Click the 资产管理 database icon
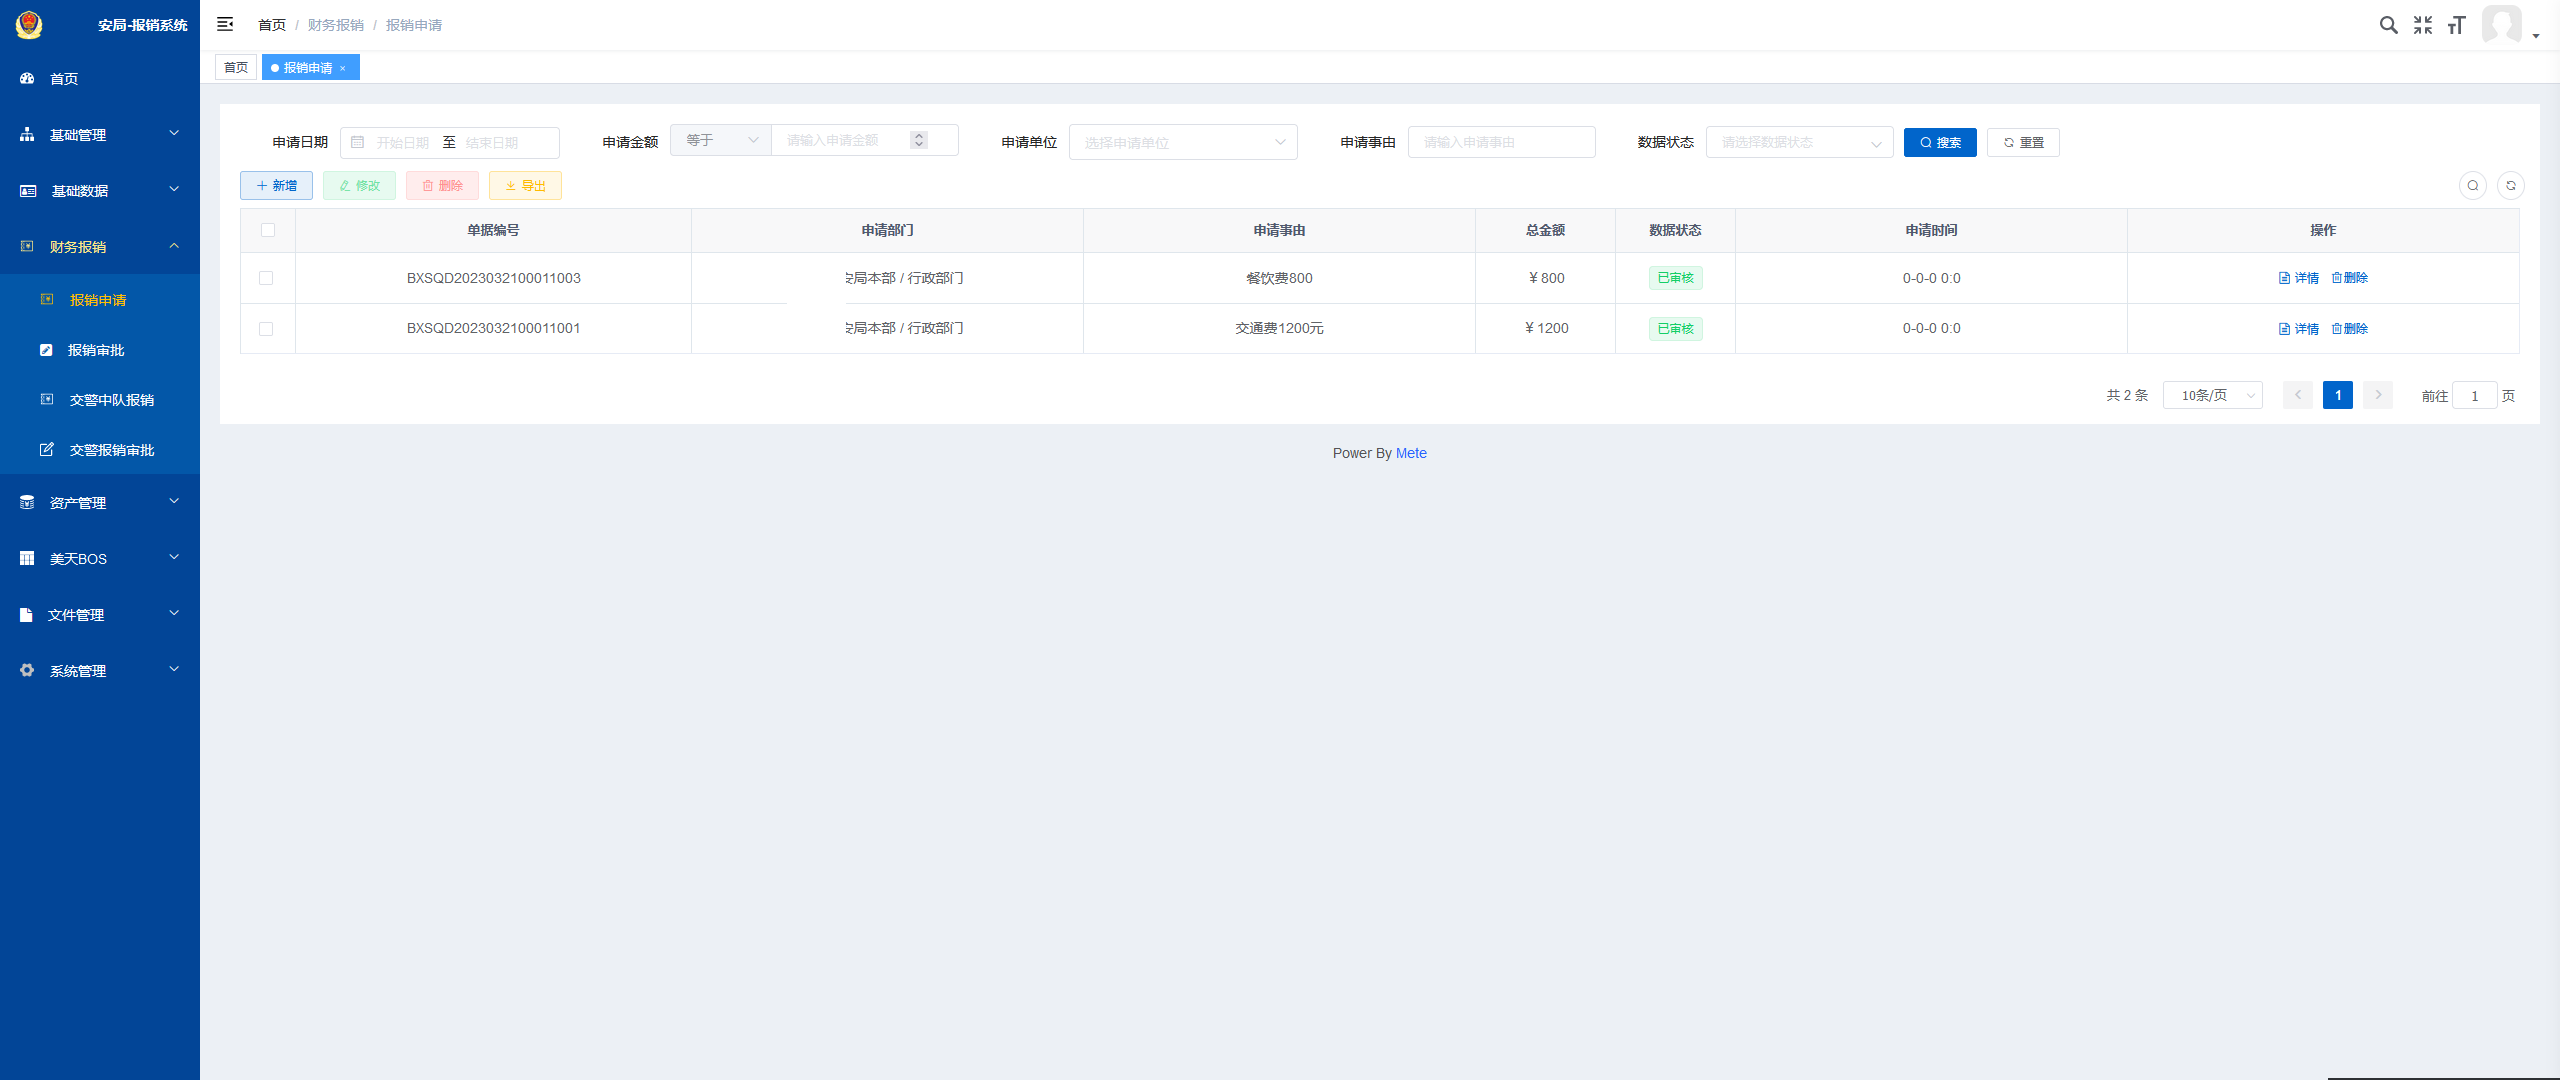This screenshot has height=1080, width=2560. [27, 502]
